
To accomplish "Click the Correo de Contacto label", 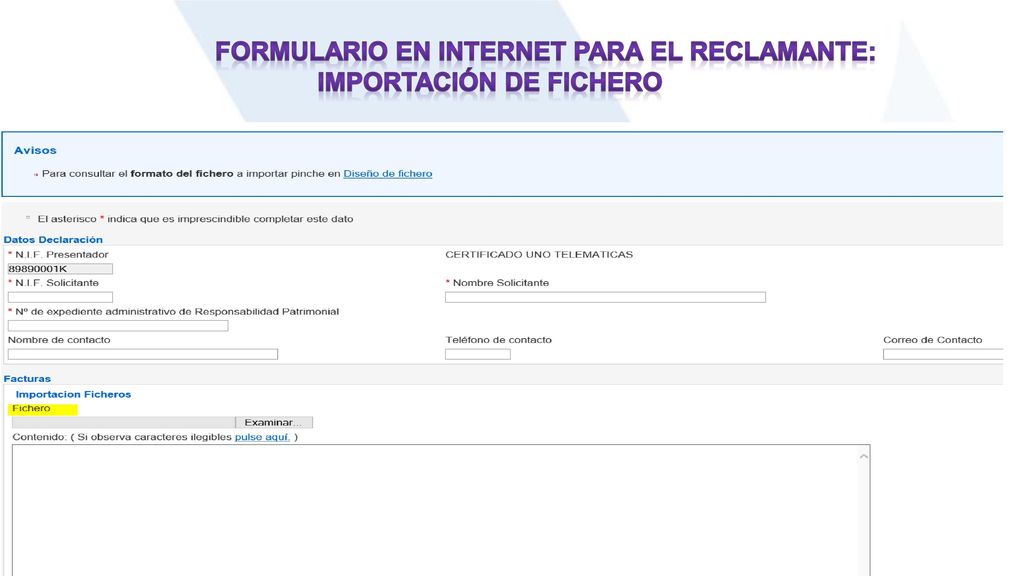I will pos(933,340).
